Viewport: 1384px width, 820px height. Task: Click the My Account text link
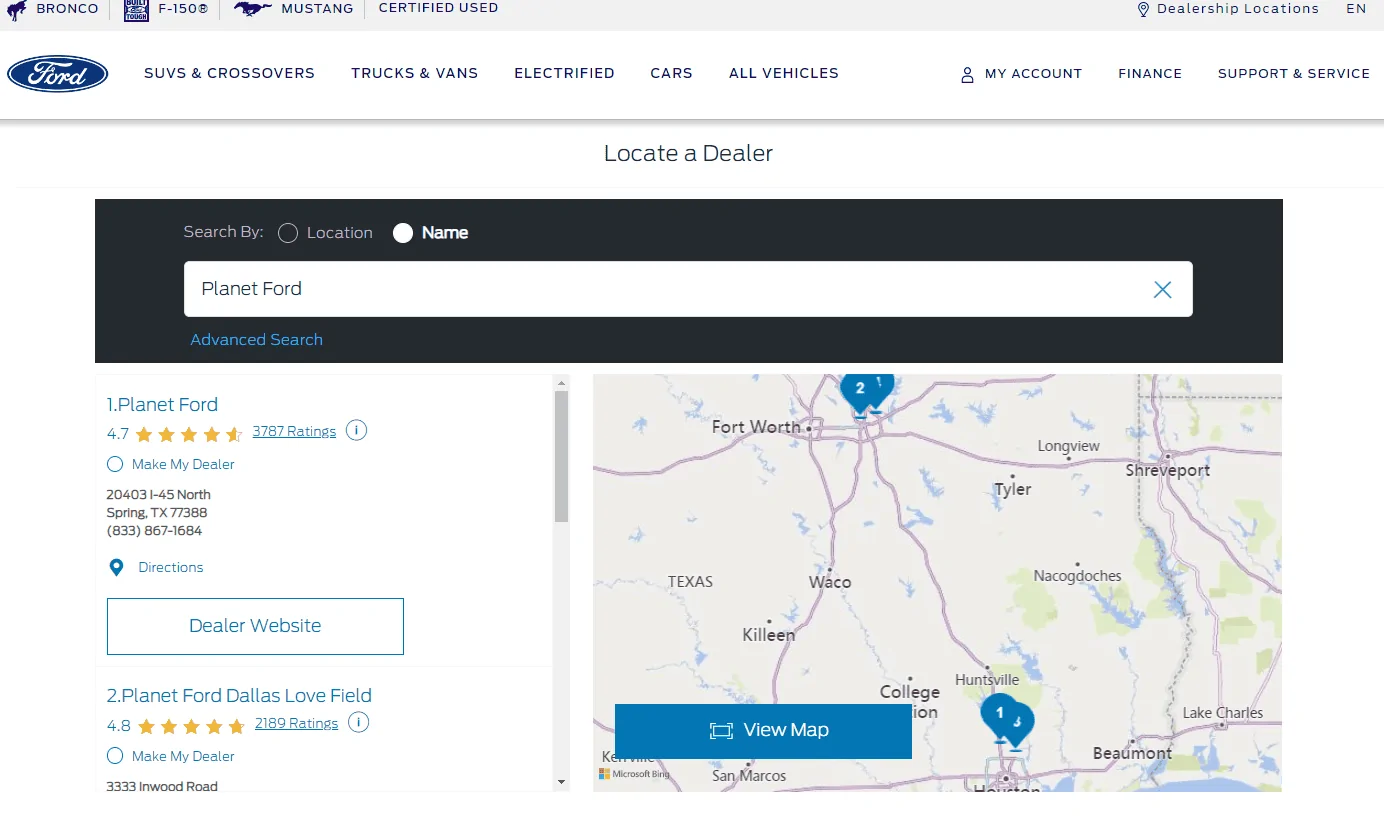click(1033, 74)
